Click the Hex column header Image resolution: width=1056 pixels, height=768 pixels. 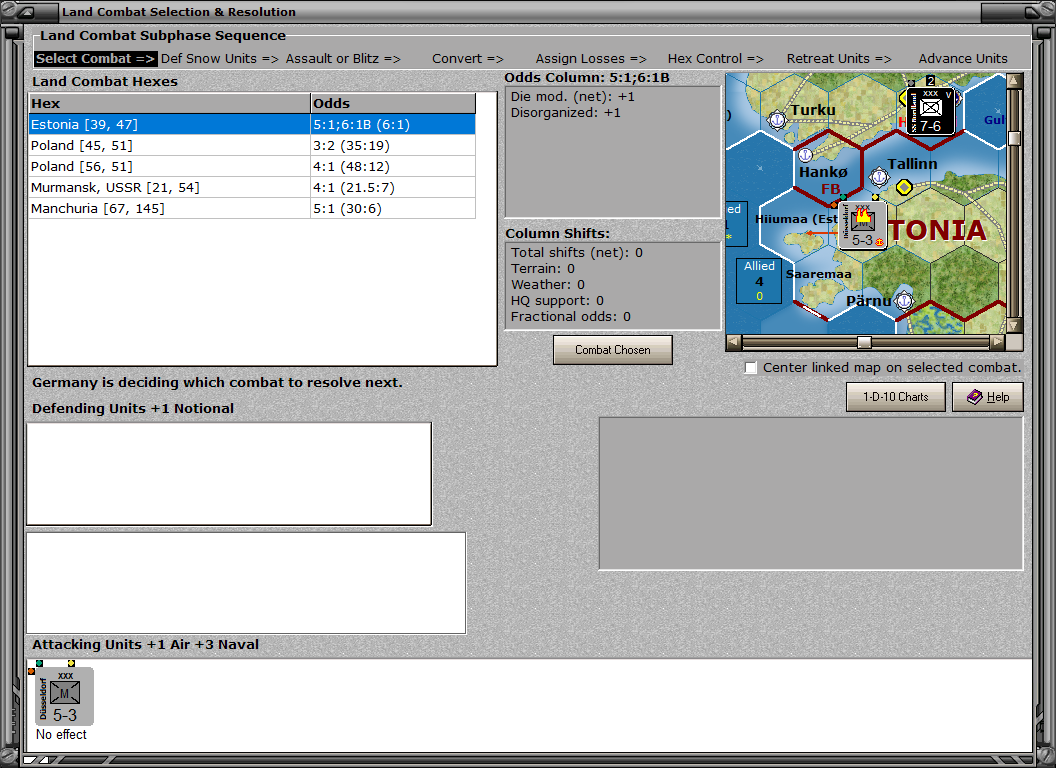click(169, 103)
